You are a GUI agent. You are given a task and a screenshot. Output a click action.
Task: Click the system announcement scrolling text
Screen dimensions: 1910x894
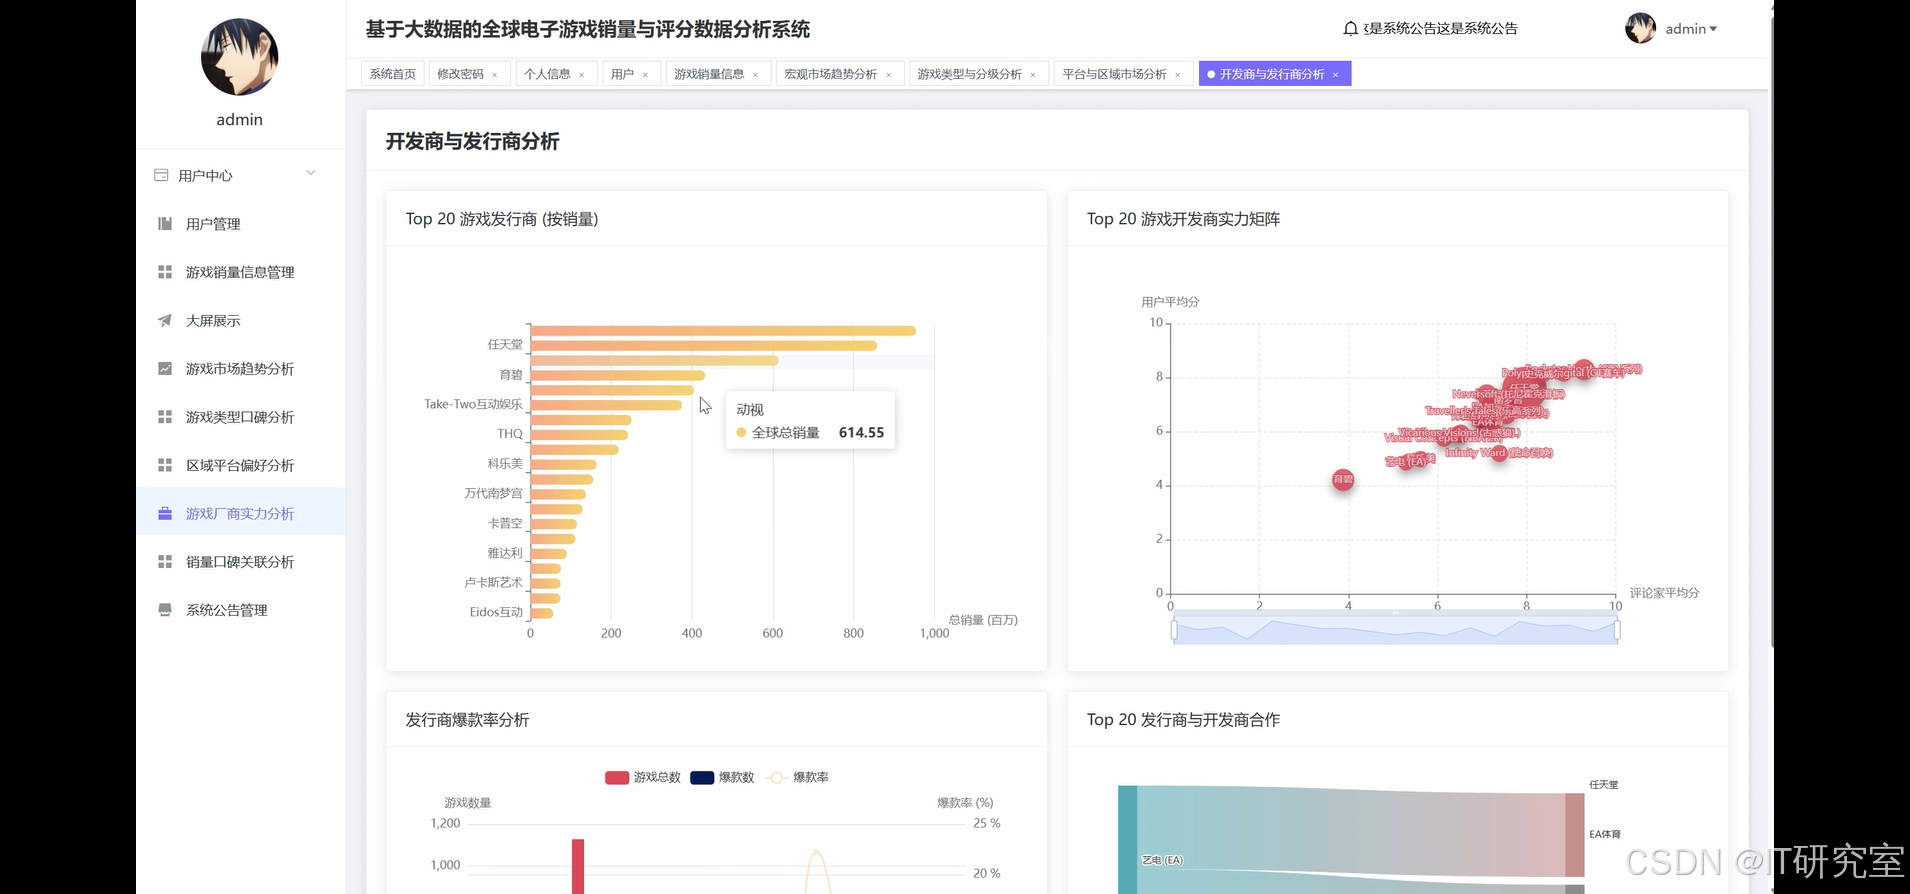point(1440,29)
